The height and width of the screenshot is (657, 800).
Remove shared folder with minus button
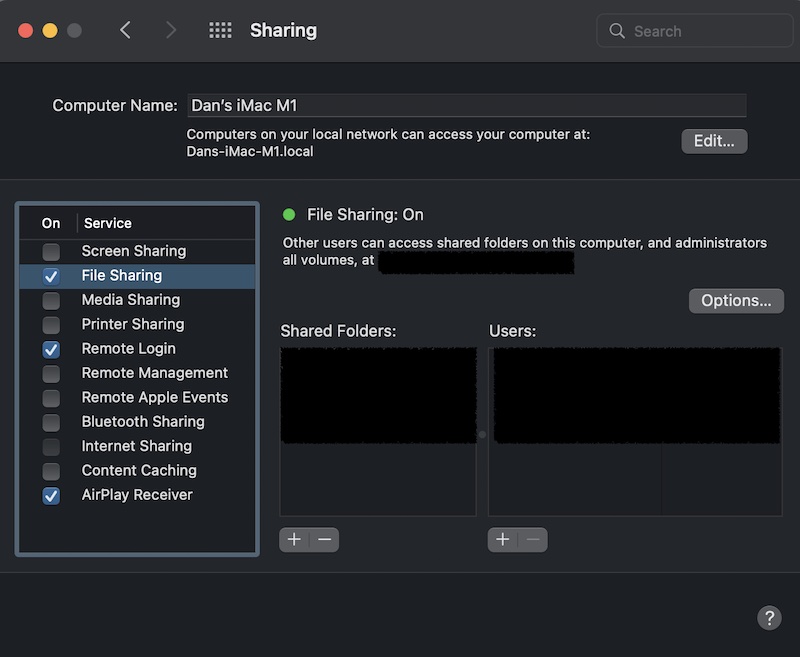pyautogui.click(x=324, y=540)
